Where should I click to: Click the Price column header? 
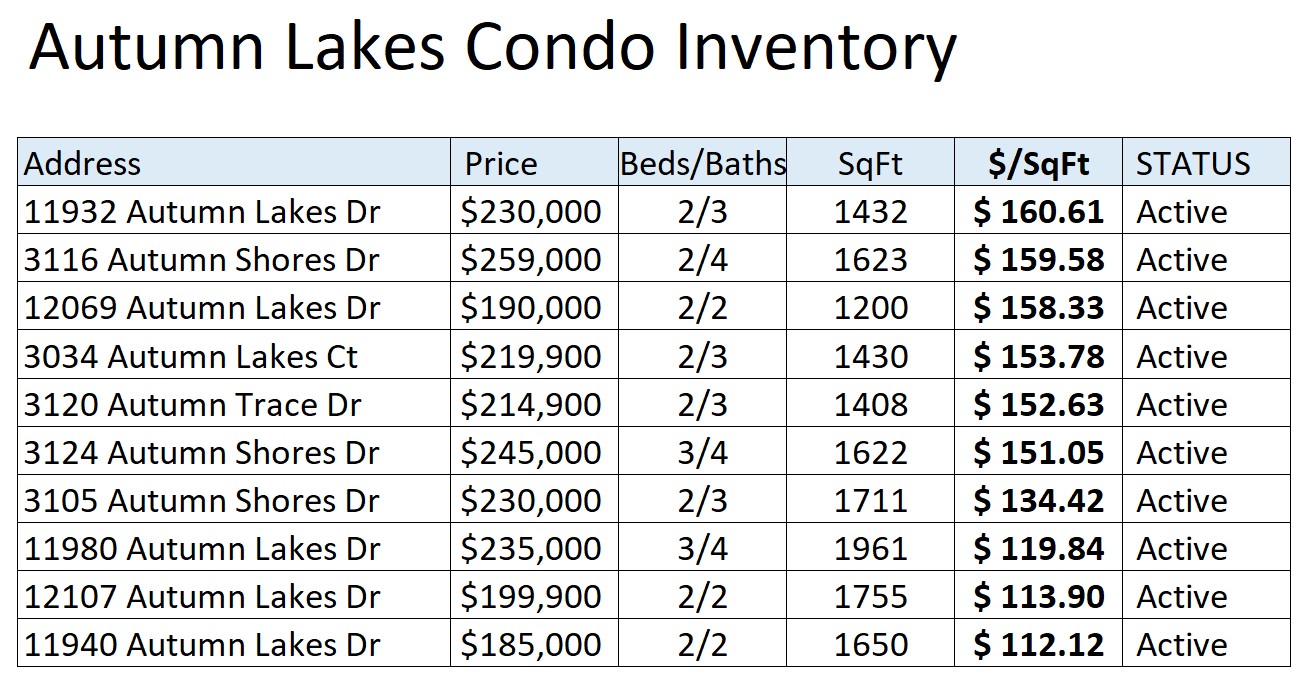tap(535, 163)
